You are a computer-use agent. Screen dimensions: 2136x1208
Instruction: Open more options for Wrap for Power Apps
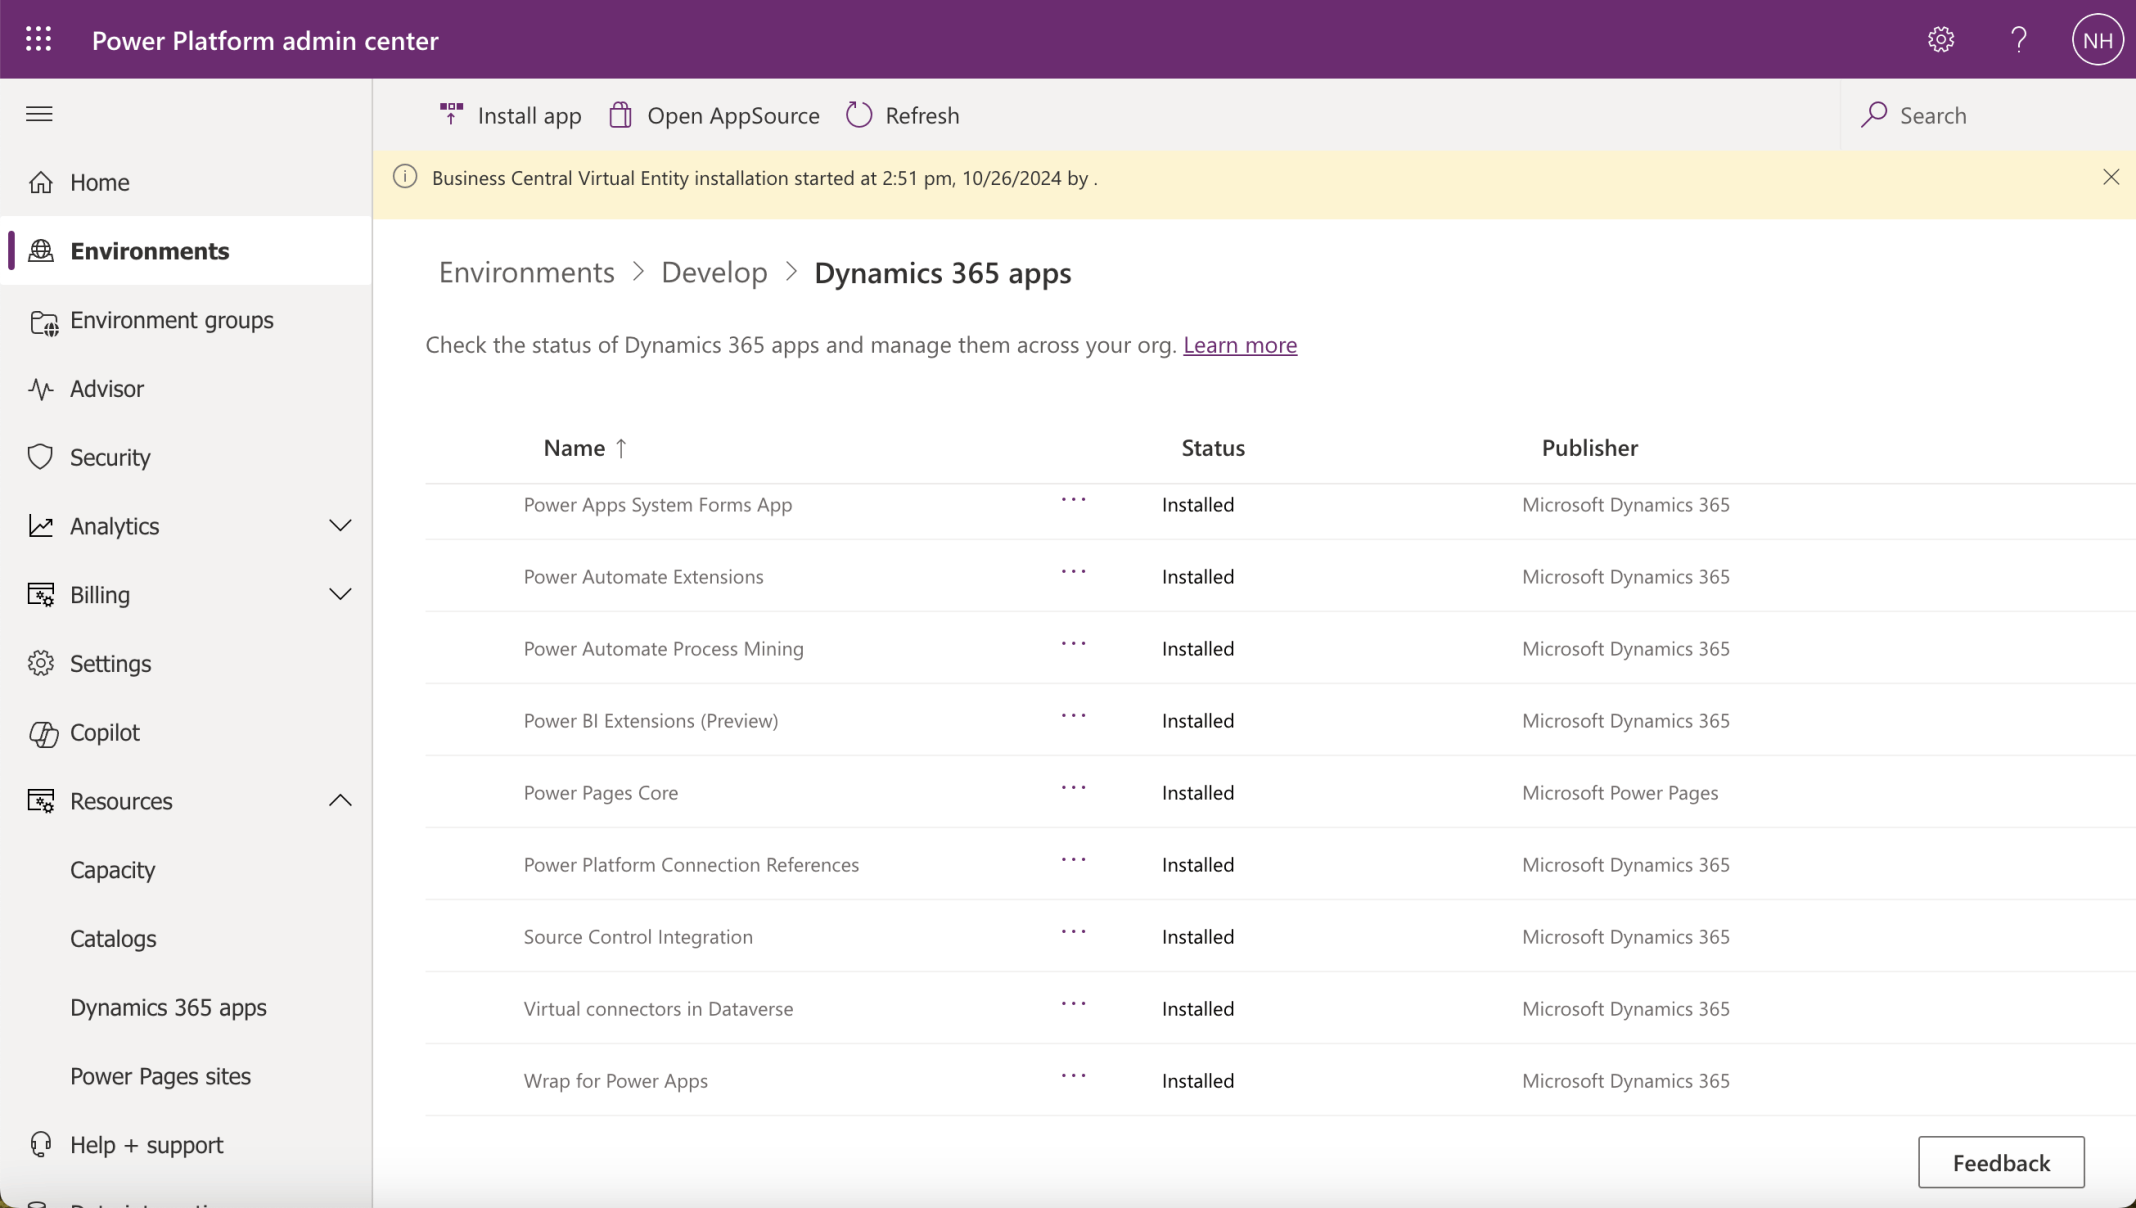[1073, 1077]
